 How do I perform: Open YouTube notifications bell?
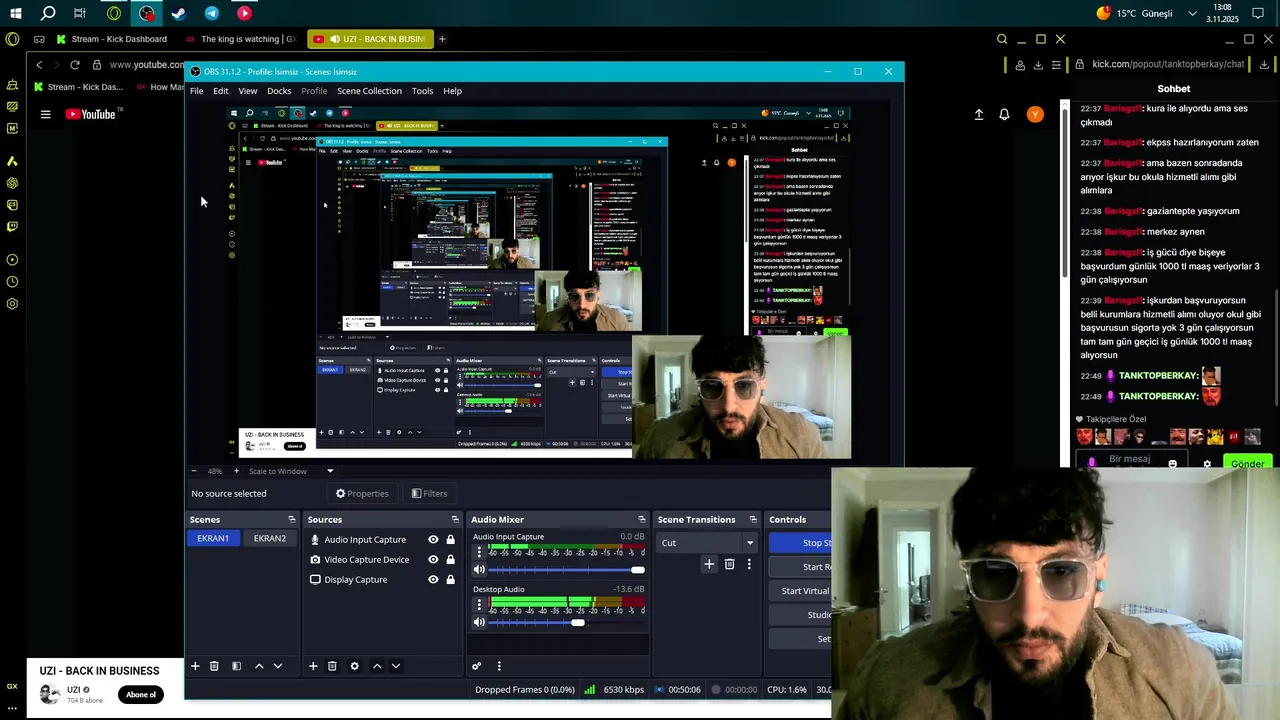click(1004, 114)
